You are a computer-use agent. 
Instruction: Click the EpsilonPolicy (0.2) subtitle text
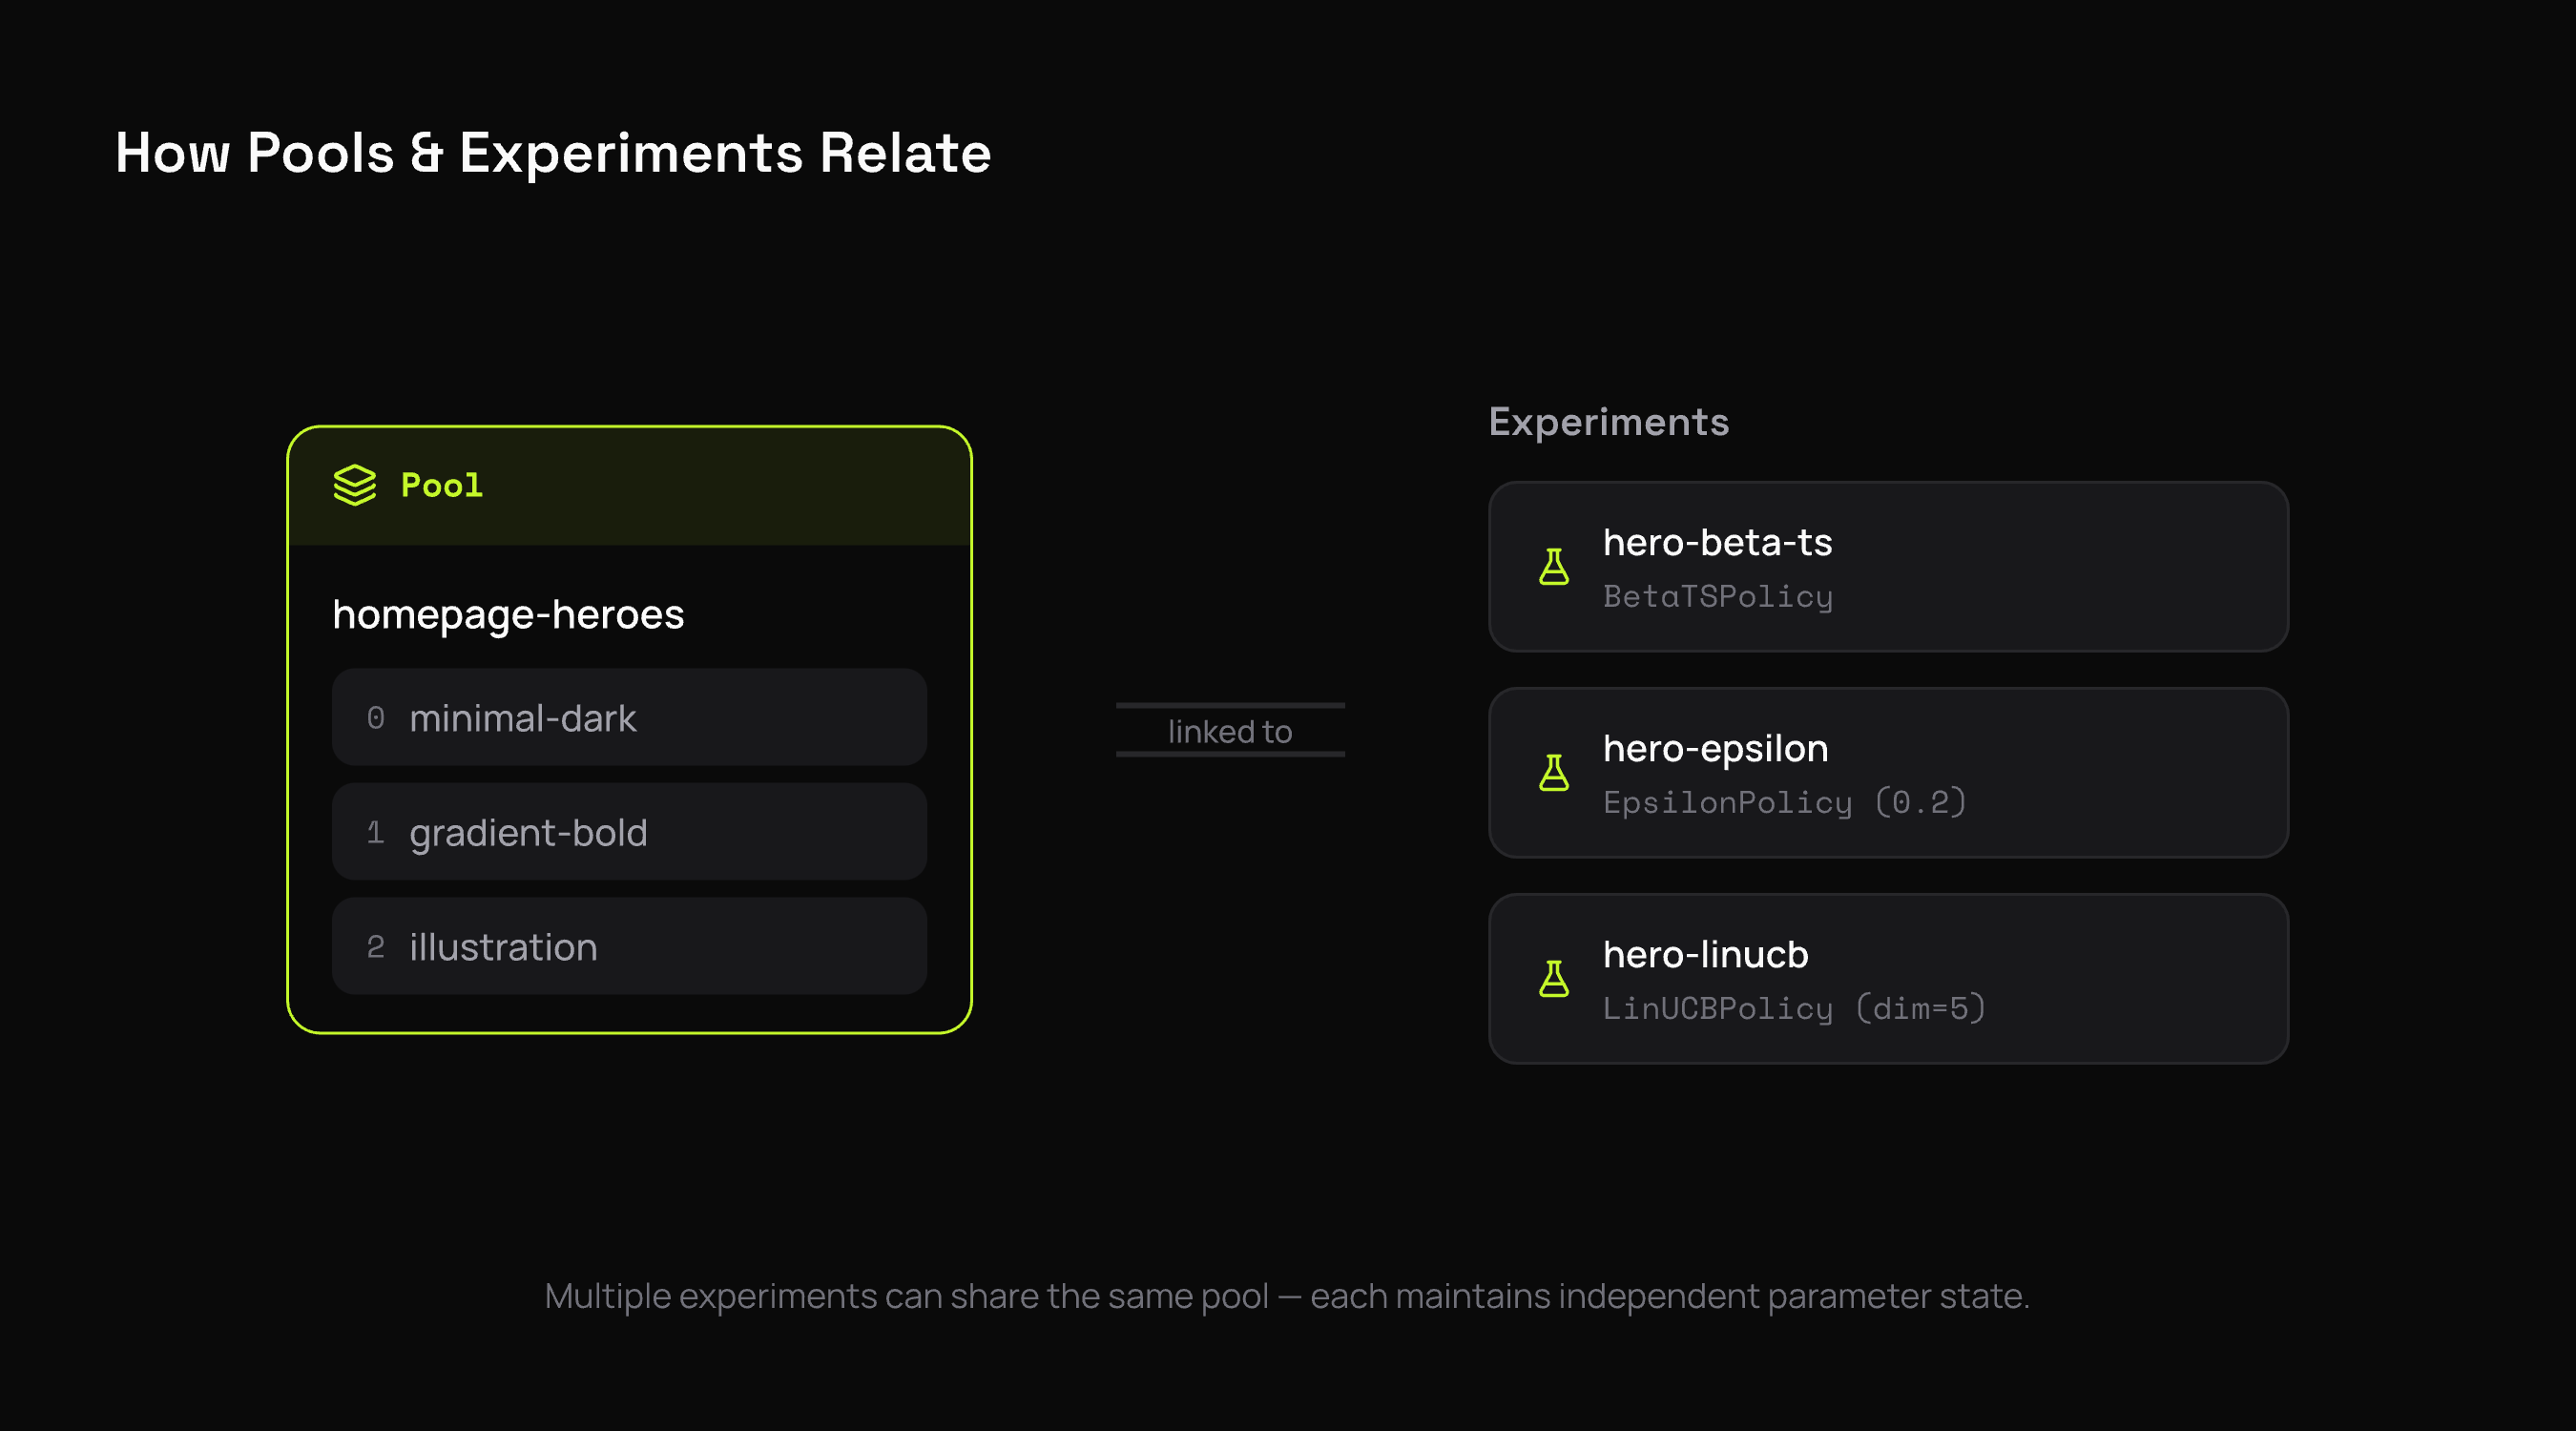click(x=1784, y=802)
